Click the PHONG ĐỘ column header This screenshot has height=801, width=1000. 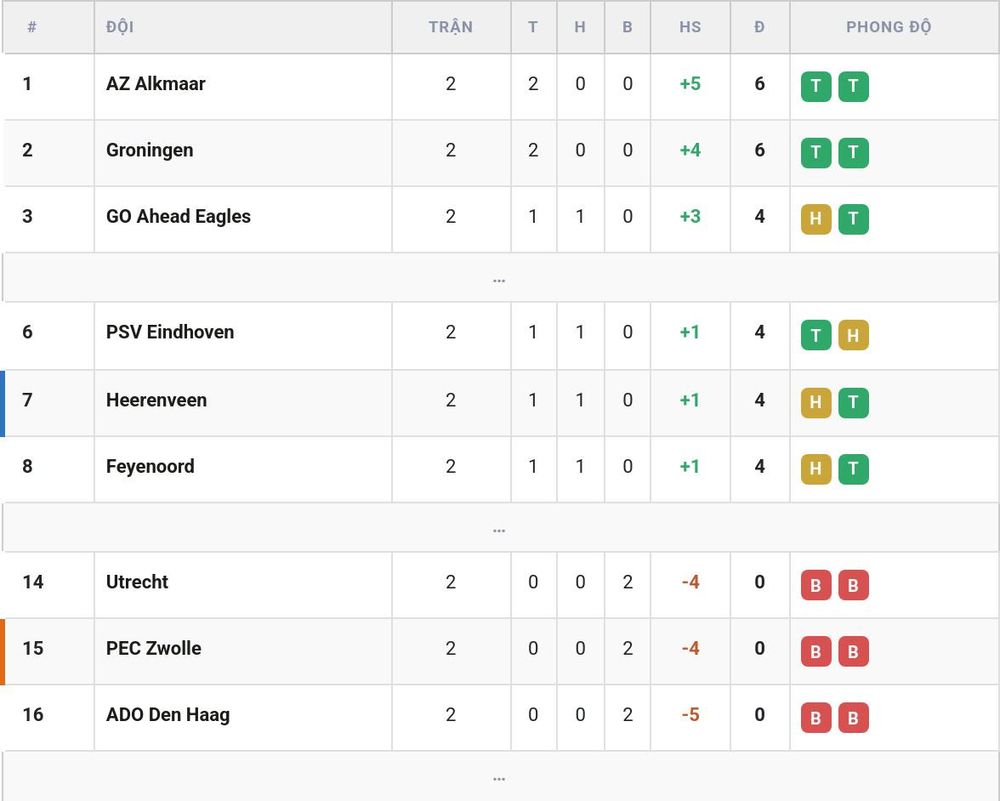coord(888,27)
